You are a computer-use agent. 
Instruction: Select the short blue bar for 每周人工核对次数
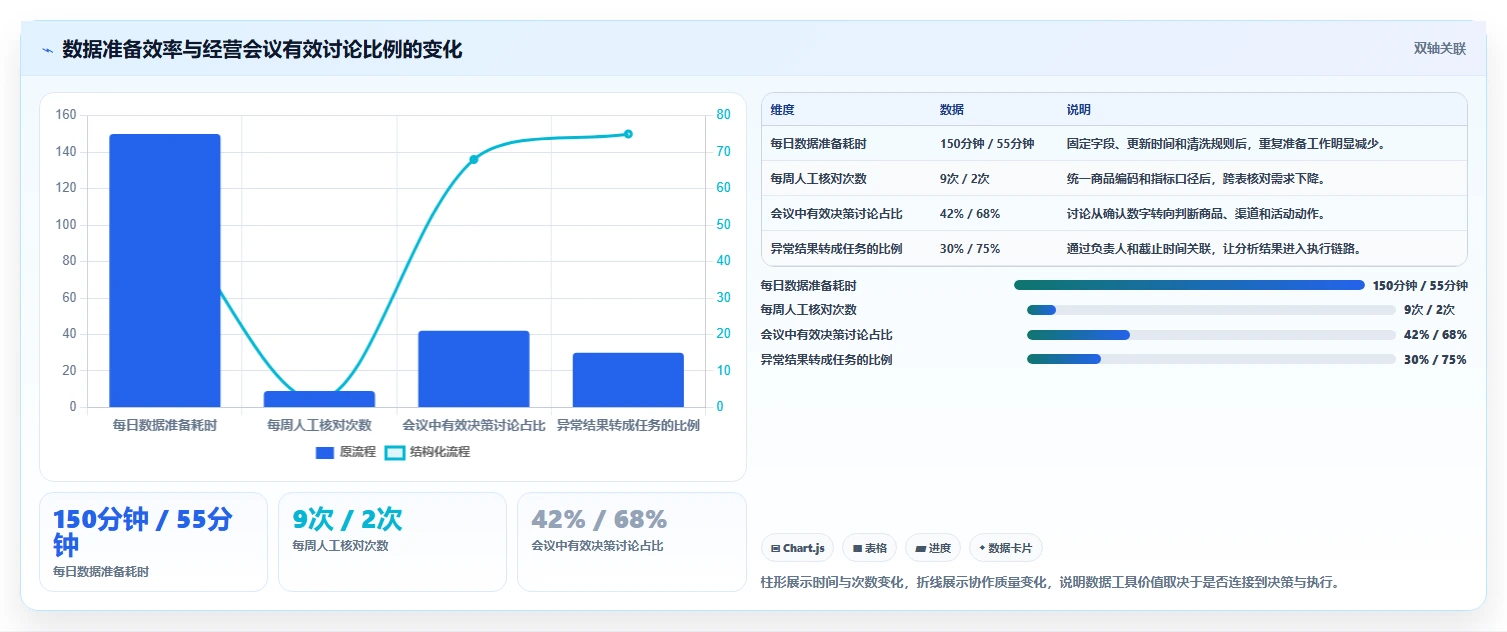tap(319, 399)
